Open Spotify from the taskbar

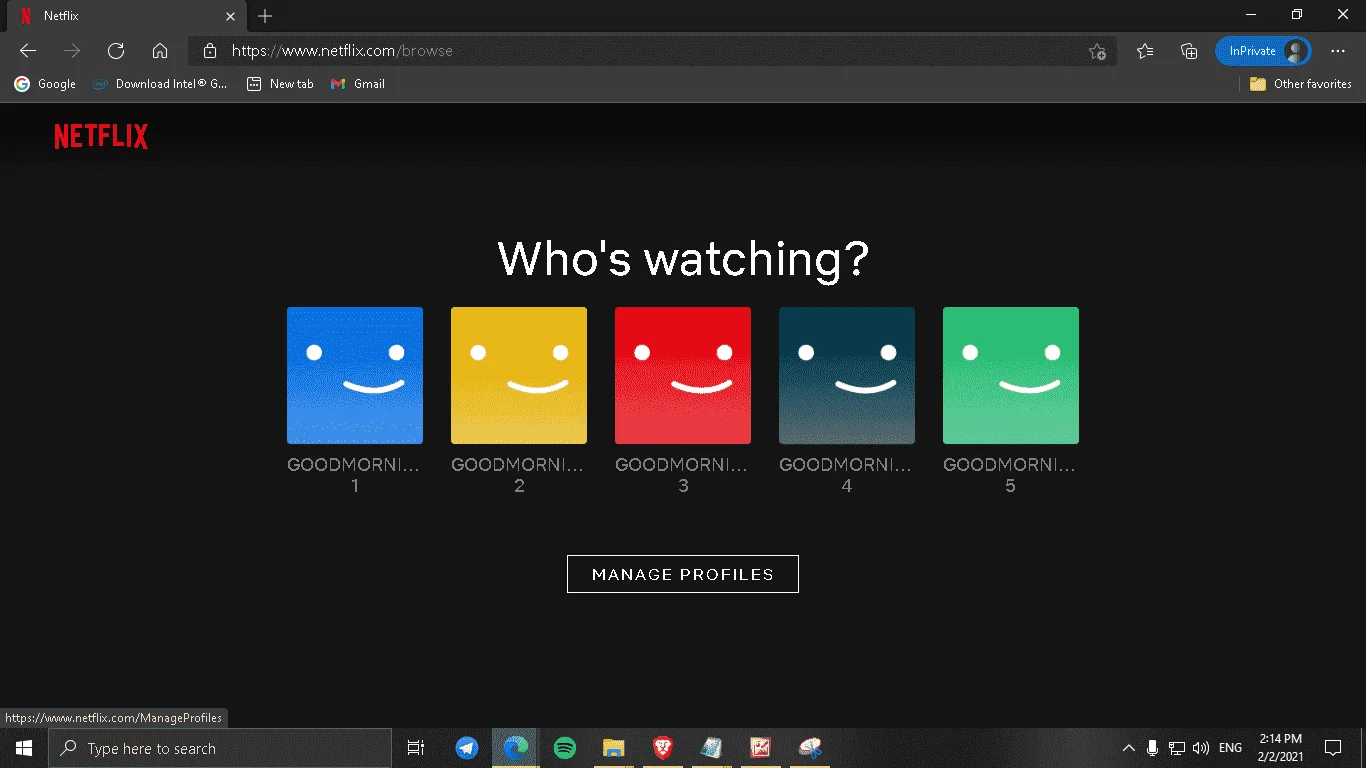click(565, 748)
